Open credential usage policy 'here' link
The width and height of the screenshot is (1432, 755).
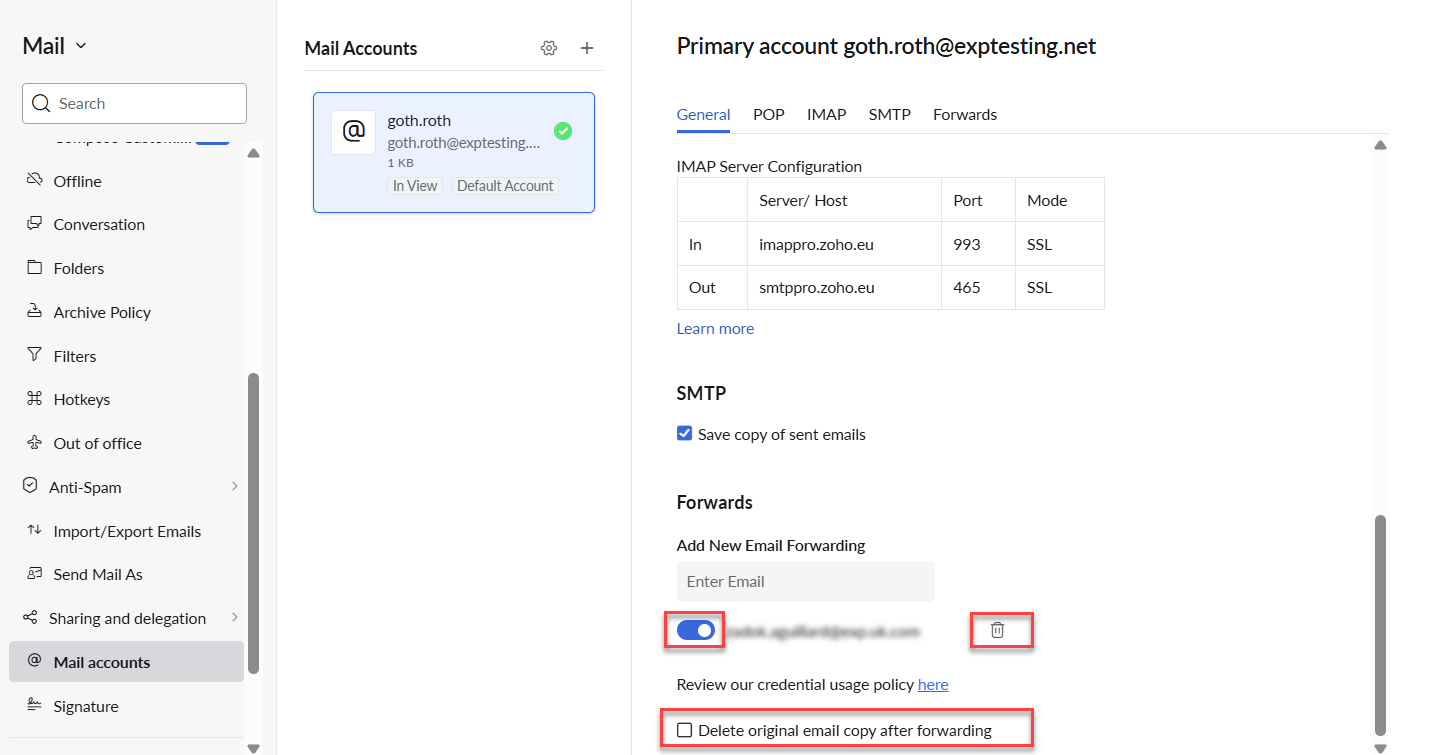point(932,684)
